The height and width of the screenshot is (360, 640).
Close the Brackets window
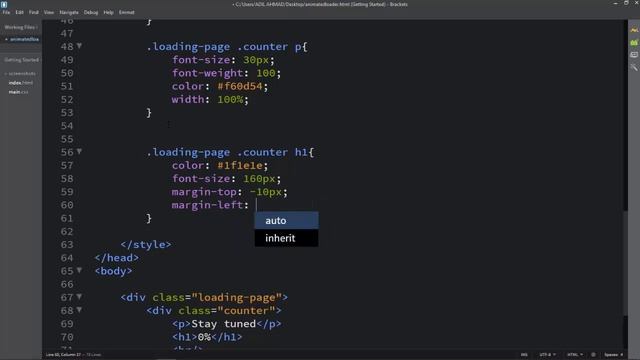point(636,3)
